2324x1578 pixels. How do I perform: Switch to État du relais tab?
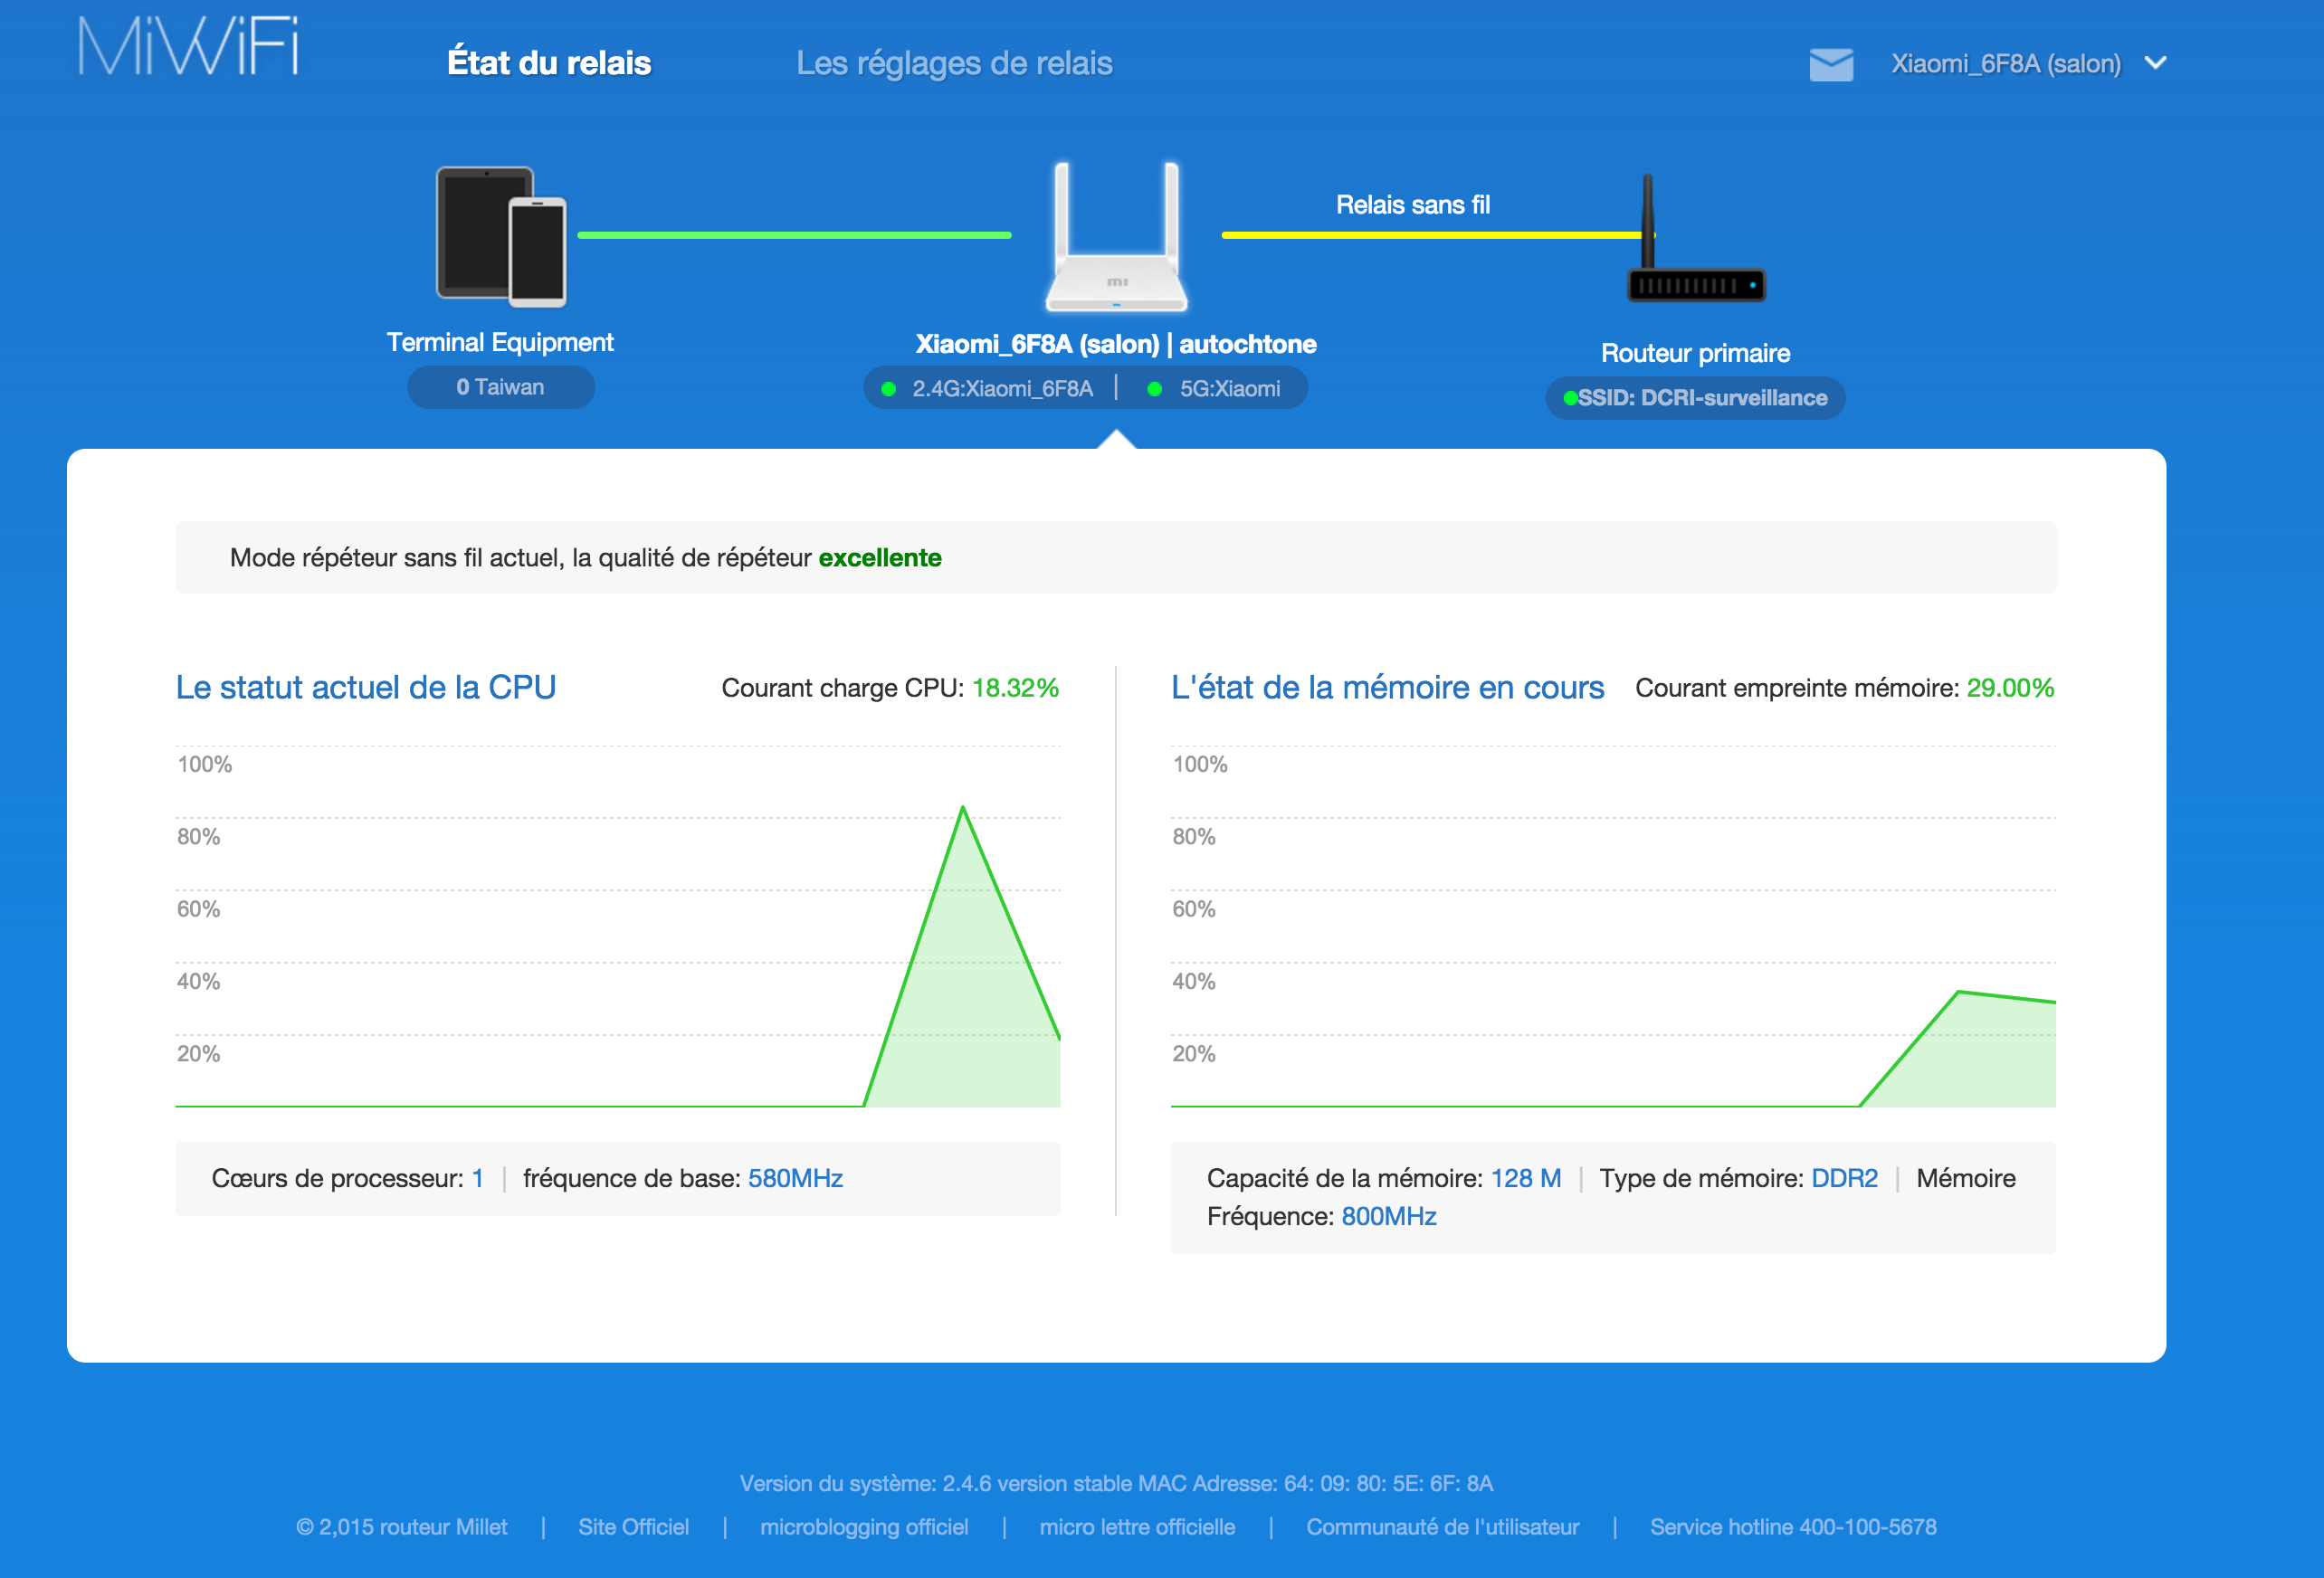pyautogui.click(x=549, y=63)
